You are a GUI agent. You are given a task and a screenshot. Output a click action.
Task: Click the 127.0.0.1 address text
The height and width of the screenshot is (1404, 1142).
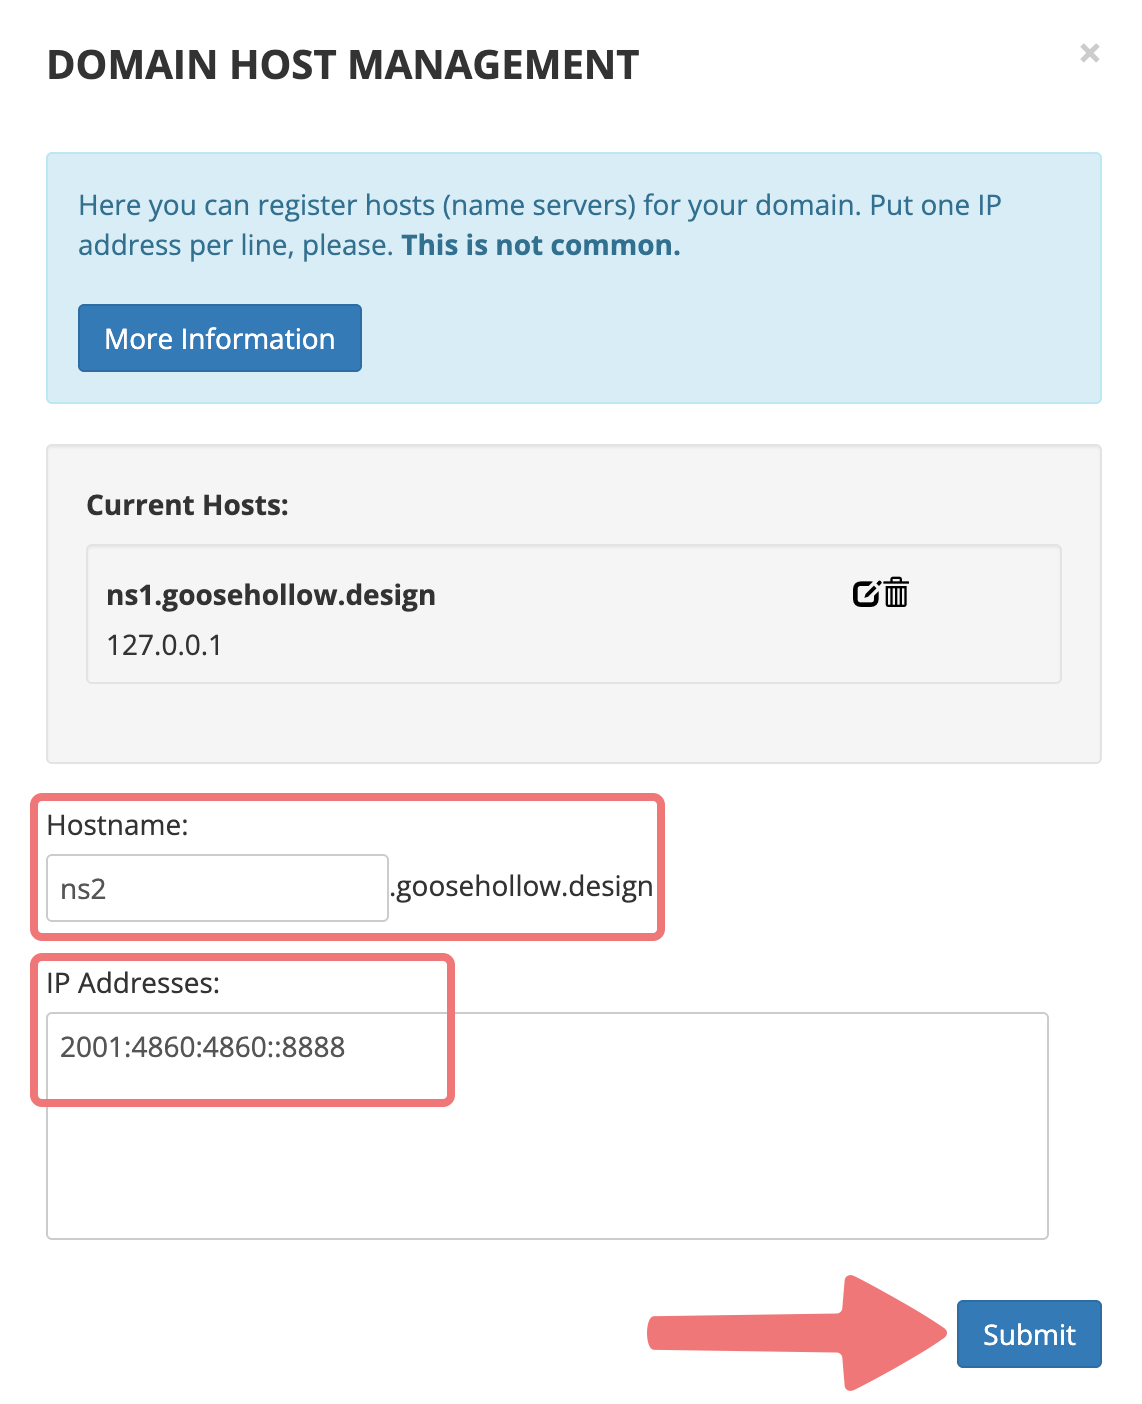pyautogui.click(x=164, y=645)
